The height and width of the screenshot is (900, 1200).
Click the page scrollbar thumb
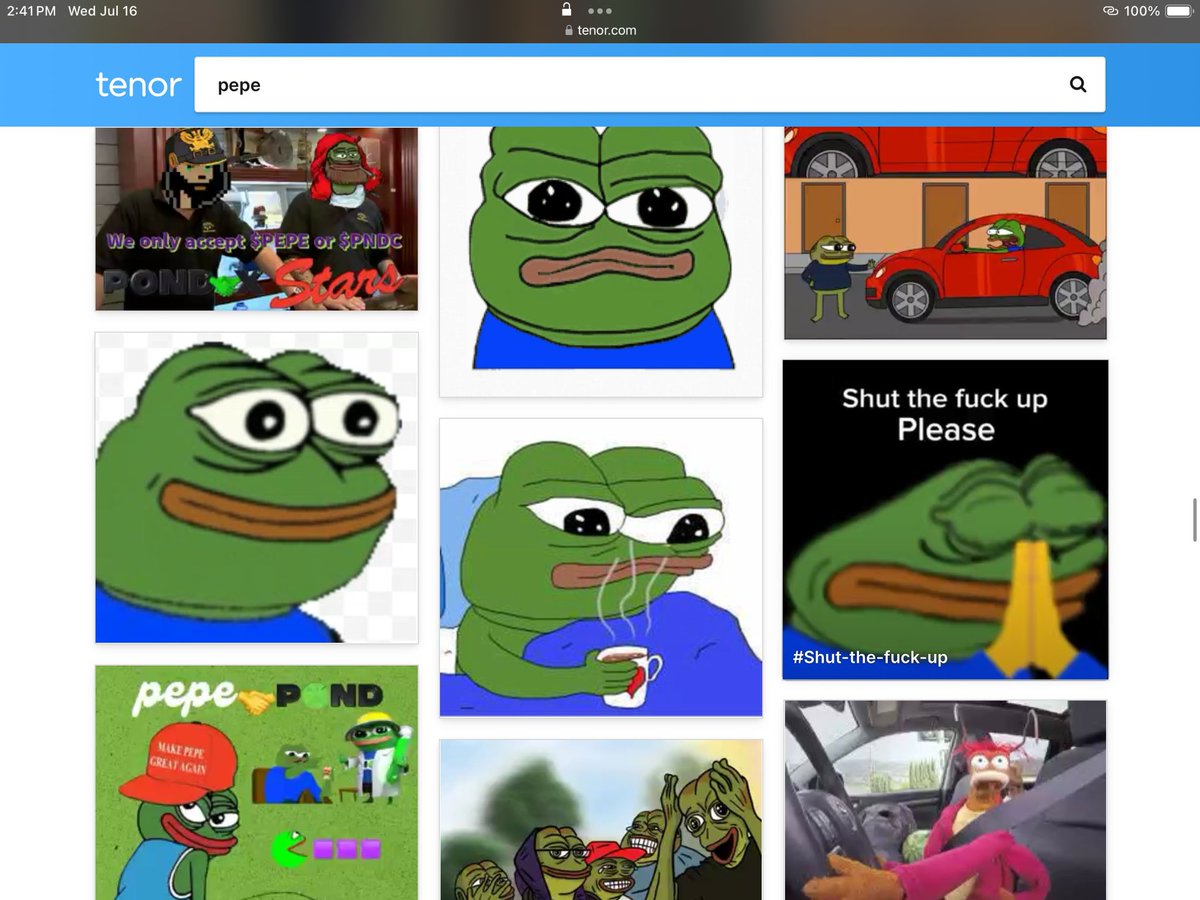point(1195,519)
